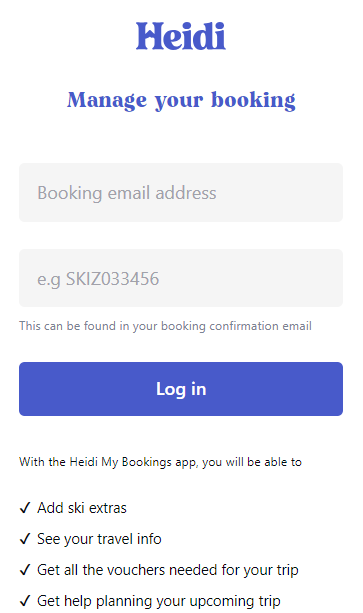
Task: Click the checkmark next to vouchers item
Action: [25, 570]
